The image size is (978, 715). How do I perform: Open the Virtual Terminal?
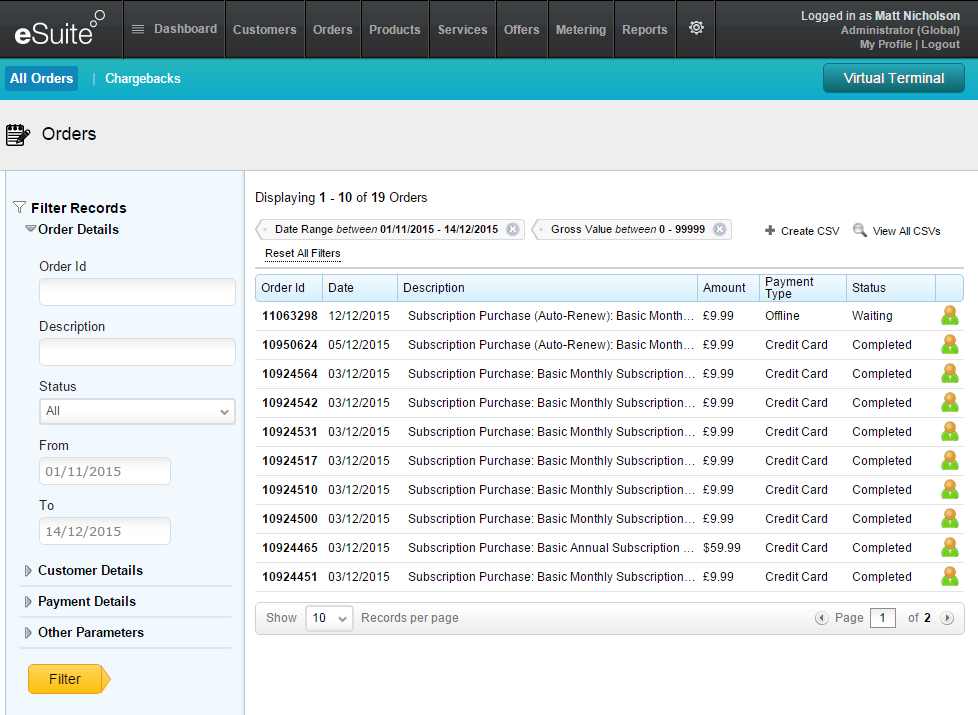(893, 78)
